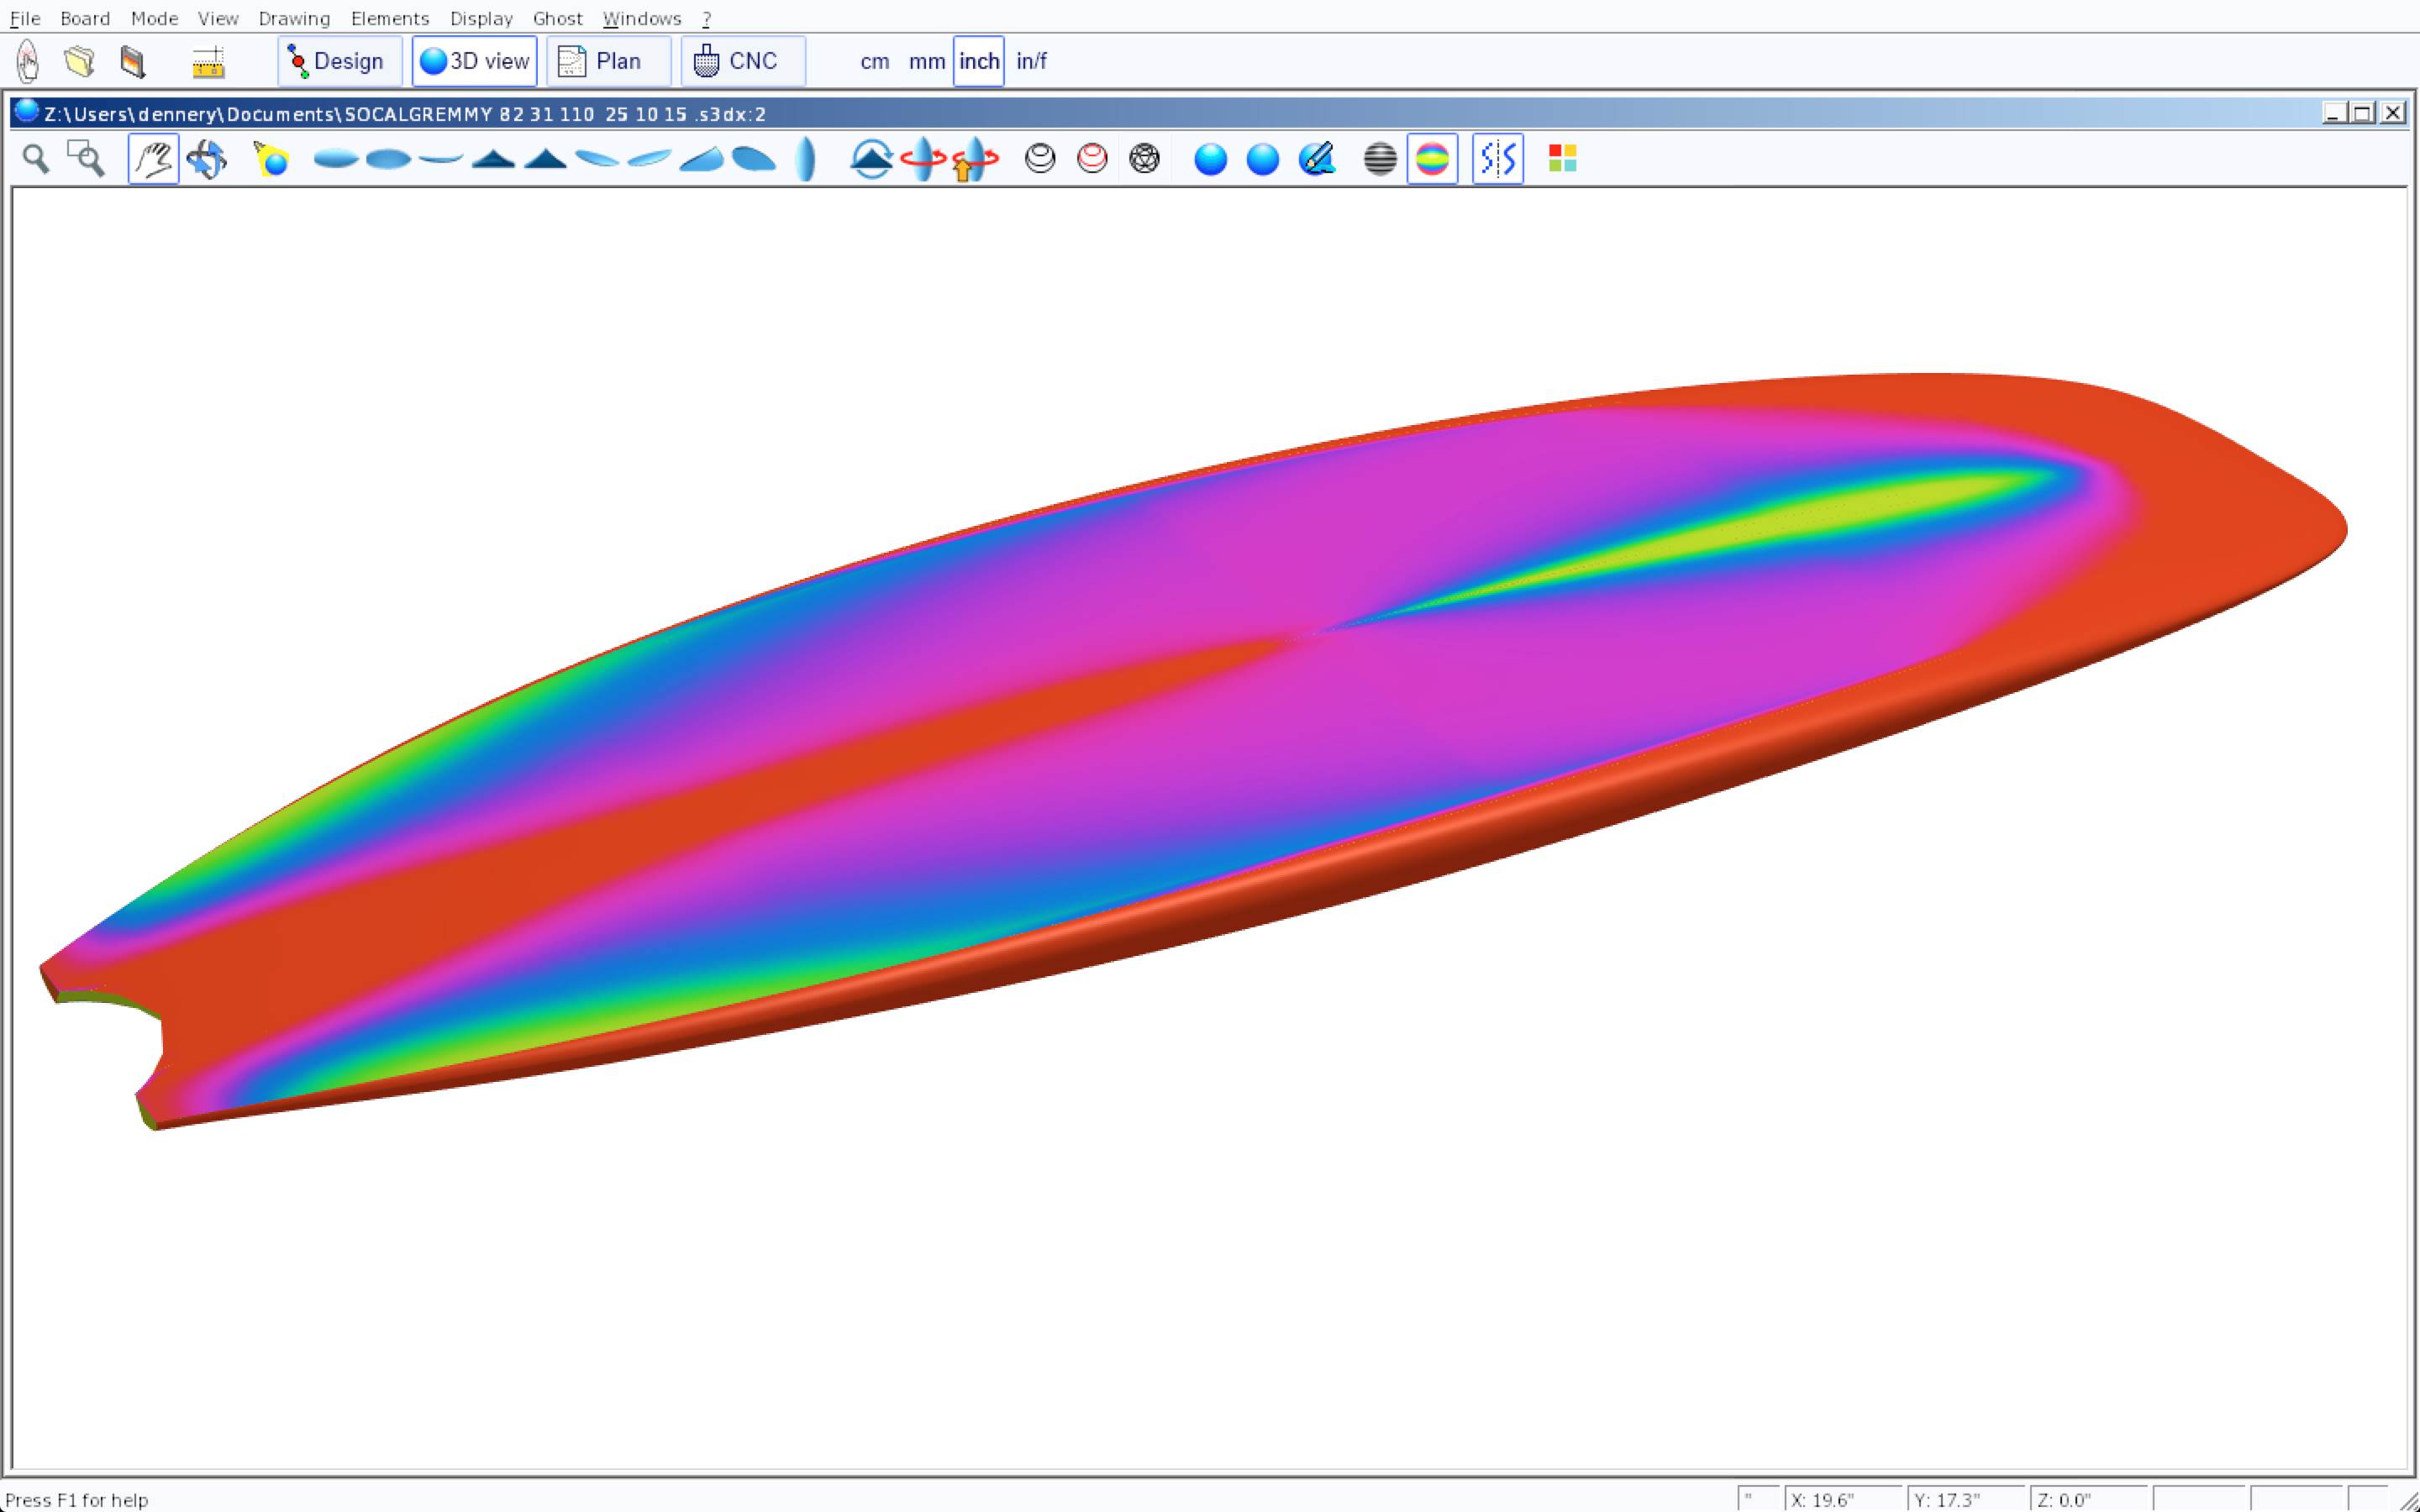Screen dimensions: 2420x1512
Task: Click the vertical board view icon
Action: point(806,159)
